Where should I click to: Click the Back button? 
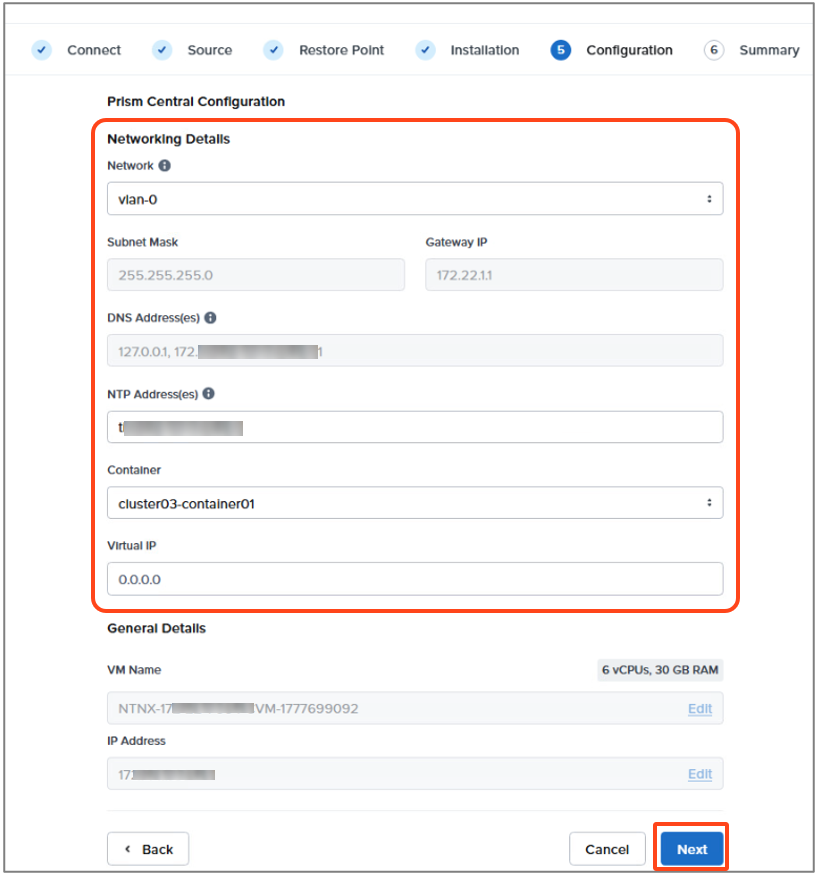click(x=148, y=849)
